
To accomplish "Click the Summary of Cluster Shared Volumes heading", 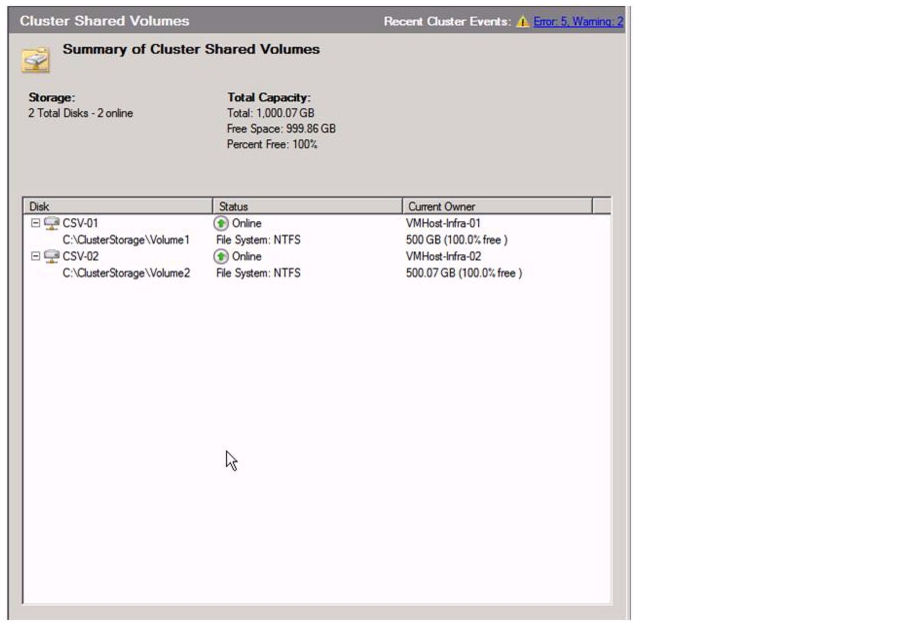I will coord(191,49).
